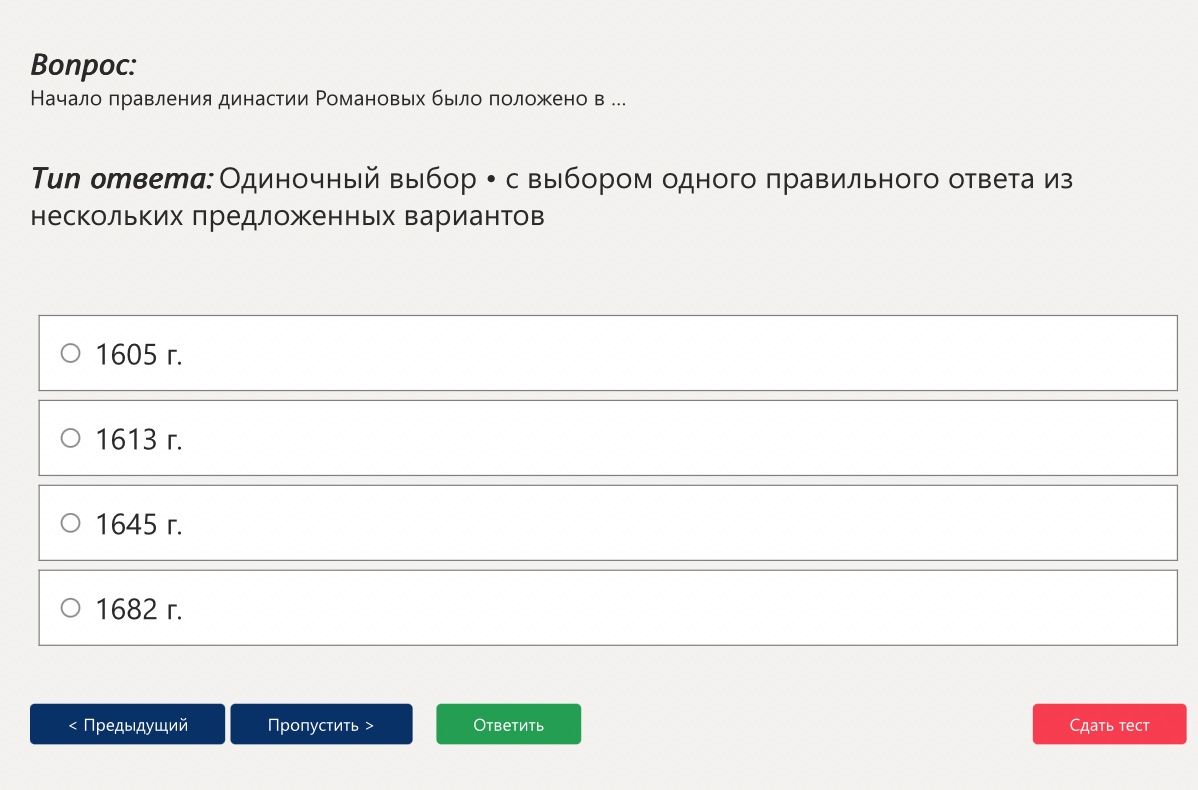This screenshot has height=790, width=1198.
Task: Click the answer text 1605 г.
Action: [x=138, y=355]
